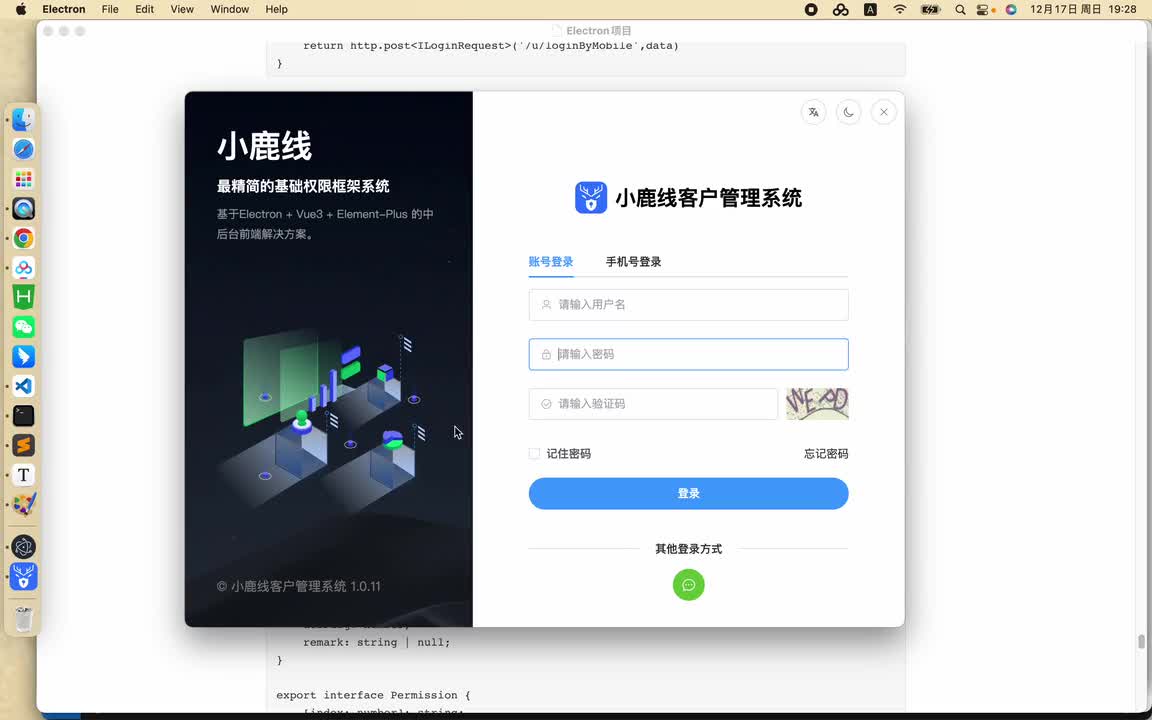
Task: Open Baidu Netdisk cloud icon in dock
Action: pyautogui.click(x=24, y=267)
